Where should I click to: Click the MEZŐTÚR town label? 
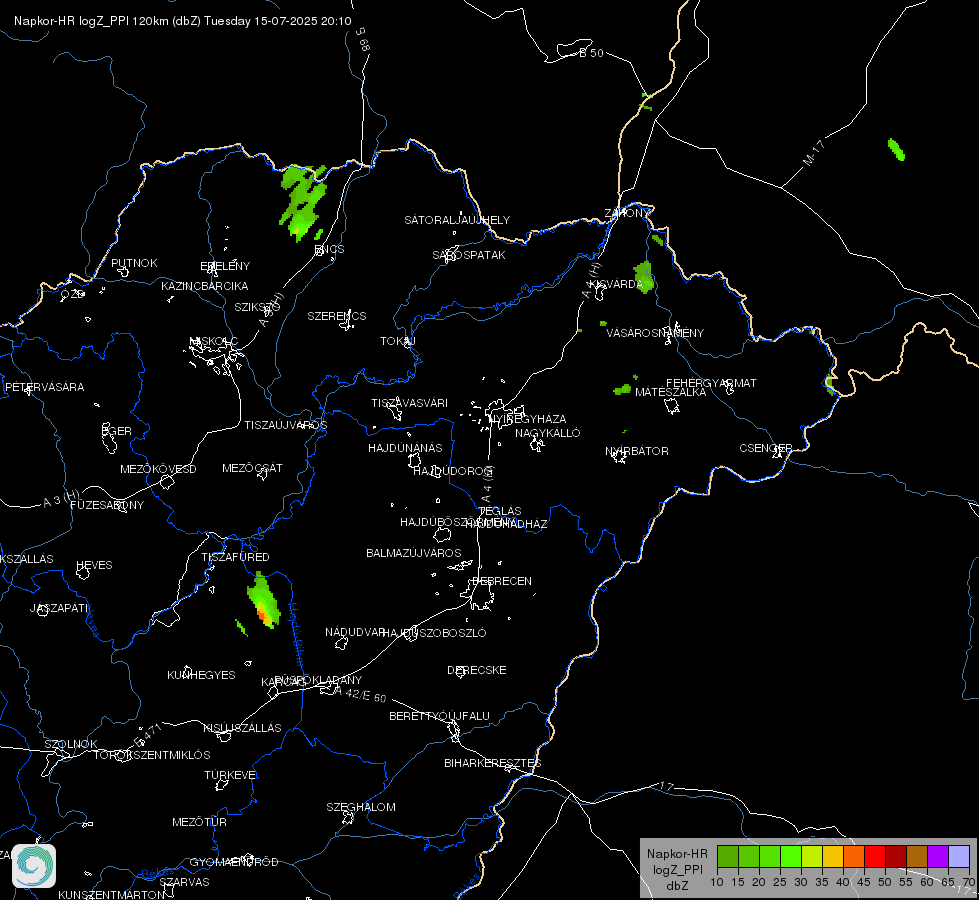(199, 822)
